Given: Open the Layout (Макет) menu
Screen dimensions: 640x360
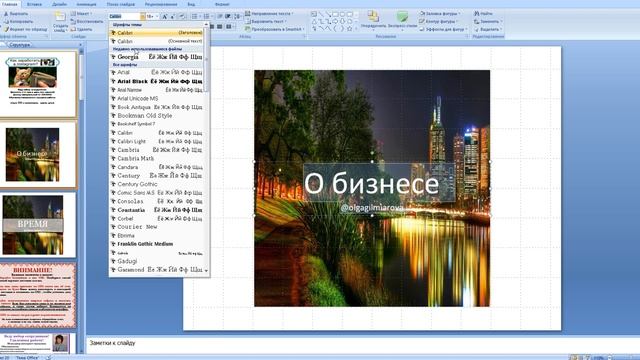Looking at the screenshot, I should (81, 13).
